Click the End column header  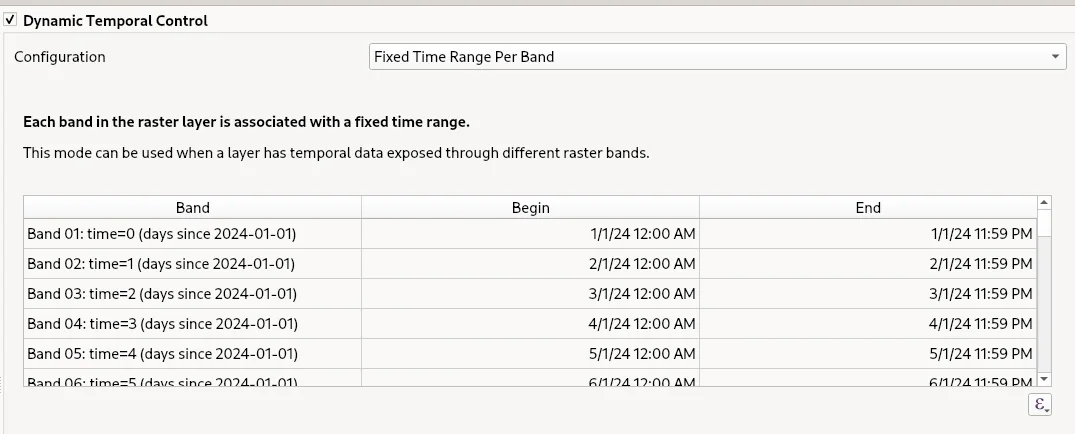pyautogui.click(x=868, y=207)
